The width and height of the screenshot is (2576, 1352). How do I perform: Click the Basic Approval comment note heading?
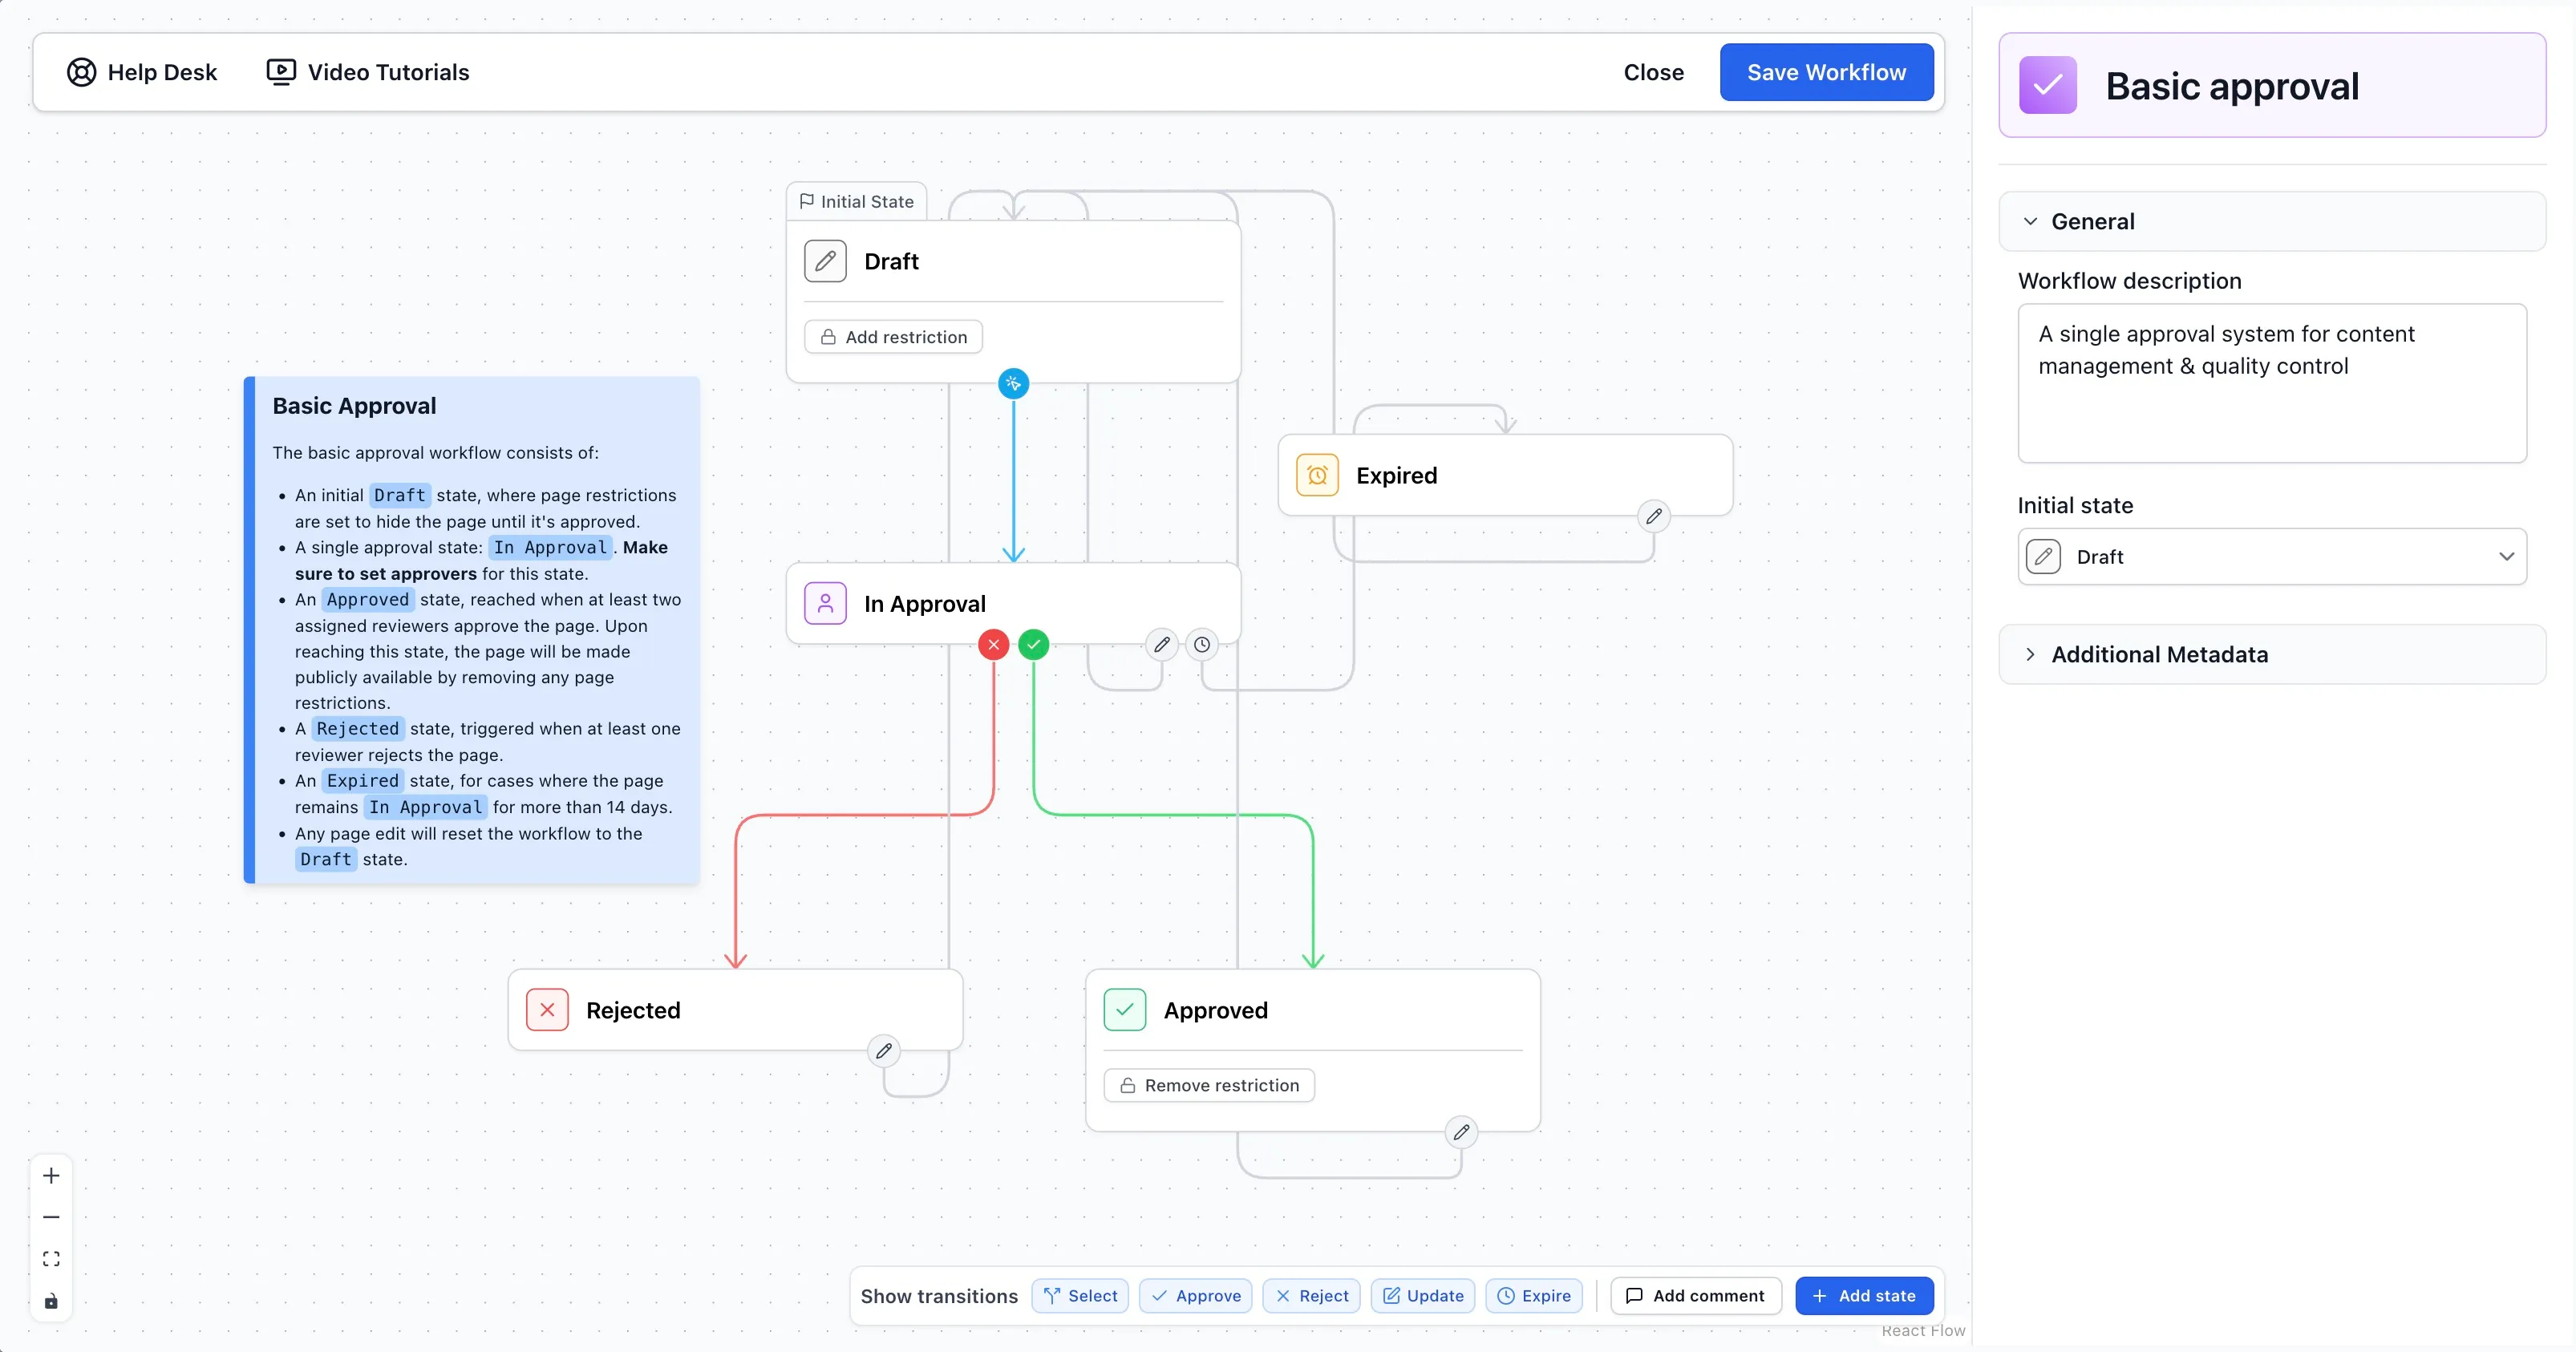(x=354, y=406)
